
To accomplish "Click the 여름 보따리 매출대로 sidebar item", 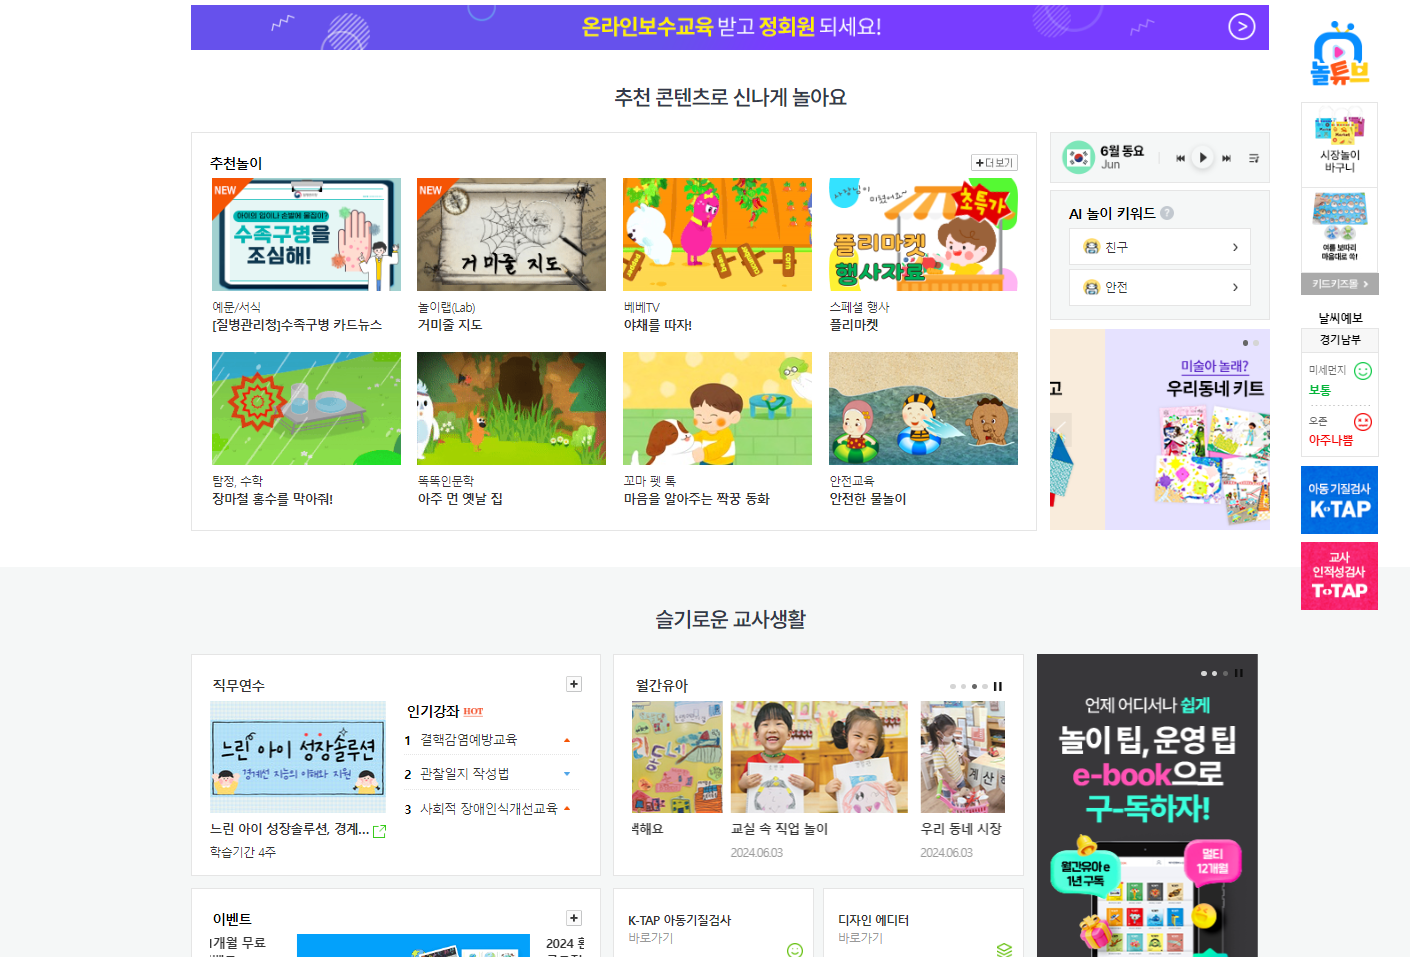I will (1339, 229).
